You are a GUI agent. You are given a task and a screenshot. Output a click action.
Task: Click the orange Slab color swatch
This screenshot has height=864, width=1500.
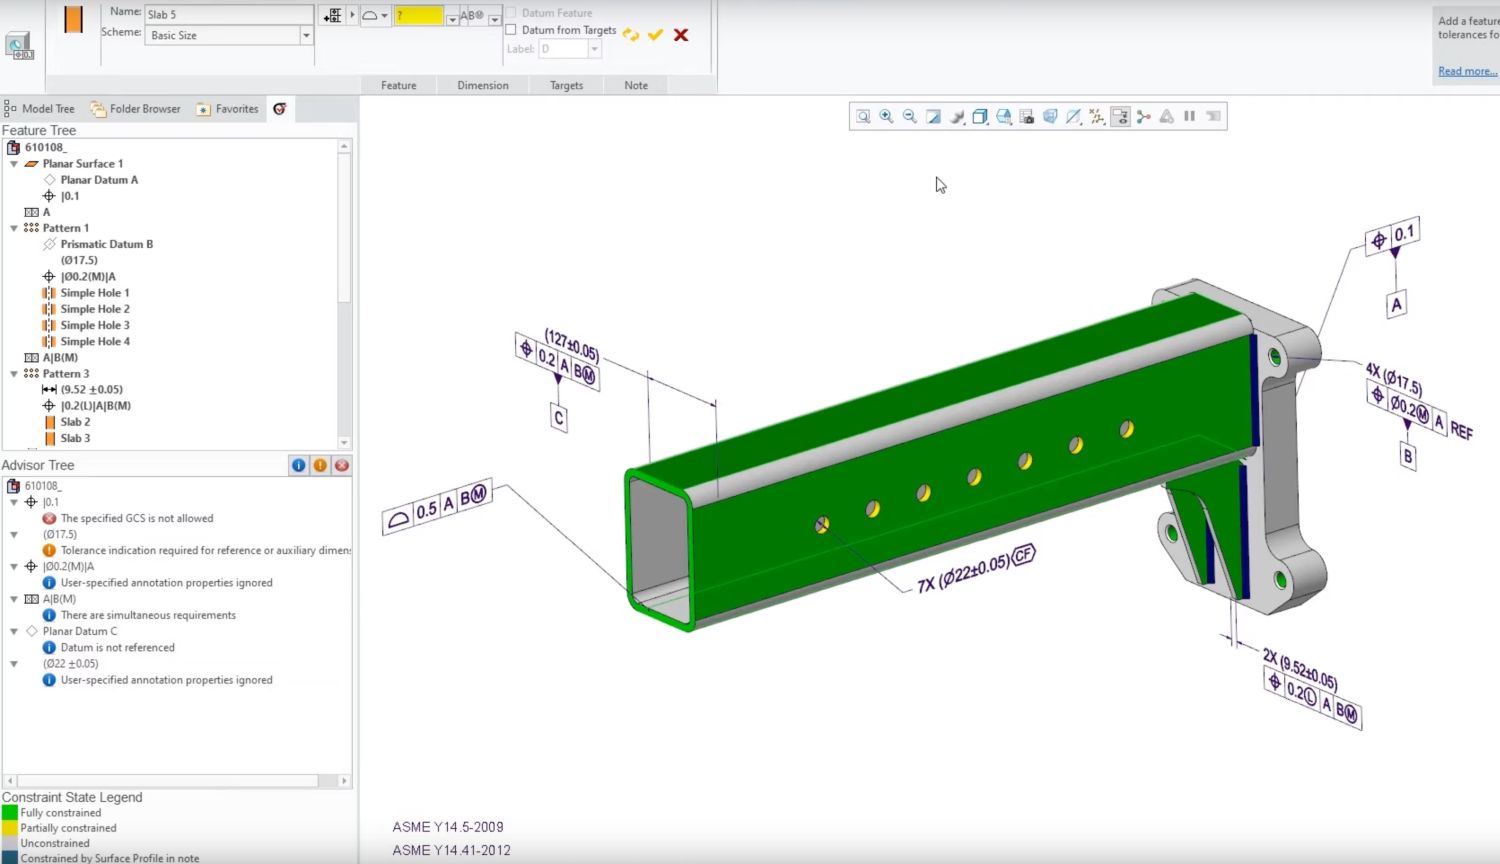pyautogui.click(x=73, y=20)
